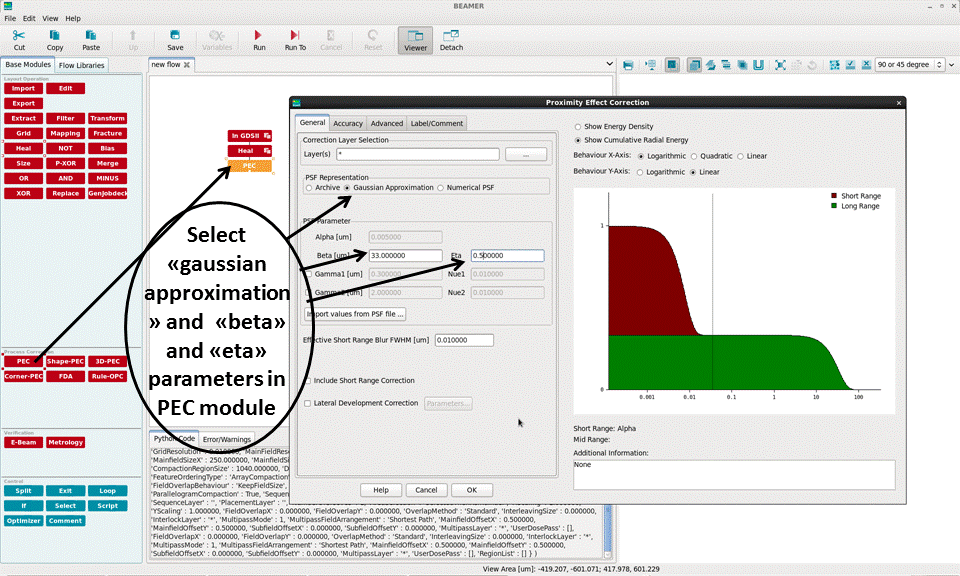Image resolution: width=960 pixels, height=576 pixels.
Task: Click the Short Range red legend swatch
Action: pos(835,196)
